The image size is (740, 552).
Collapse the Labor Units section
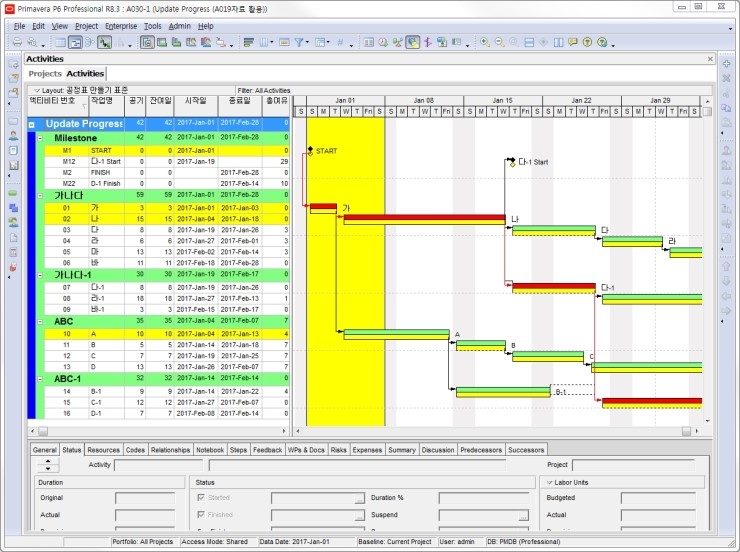(x=549, y=482)
